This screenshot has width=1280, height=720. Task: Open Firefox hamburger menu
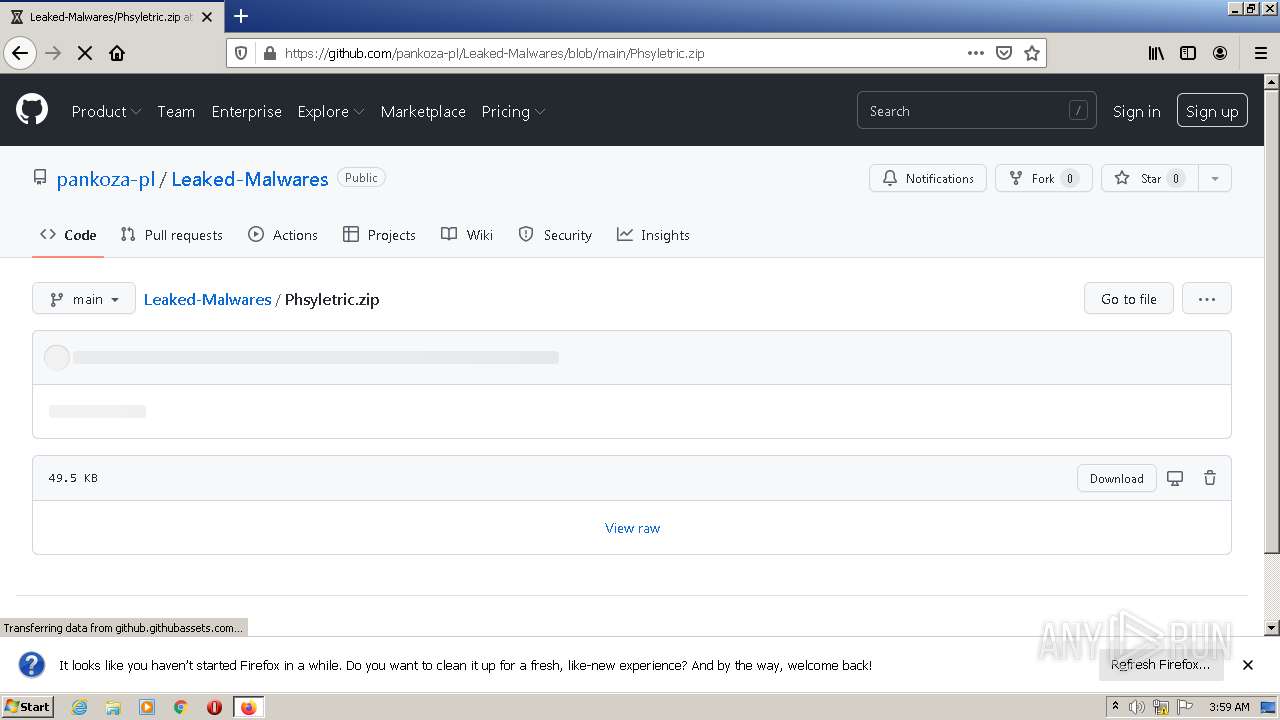click(x=1260, y=53)
